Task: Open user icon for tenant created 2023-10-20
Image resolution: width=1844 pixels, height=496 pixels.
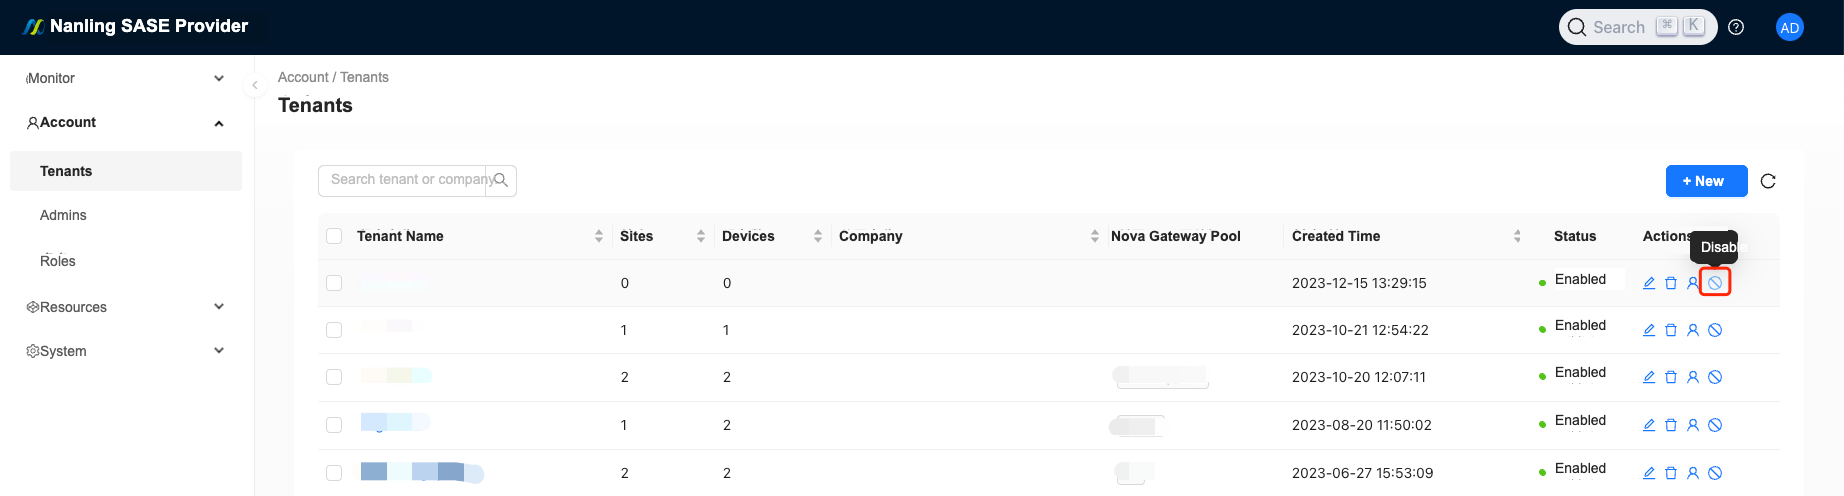Action: (x=1693, y=377)
